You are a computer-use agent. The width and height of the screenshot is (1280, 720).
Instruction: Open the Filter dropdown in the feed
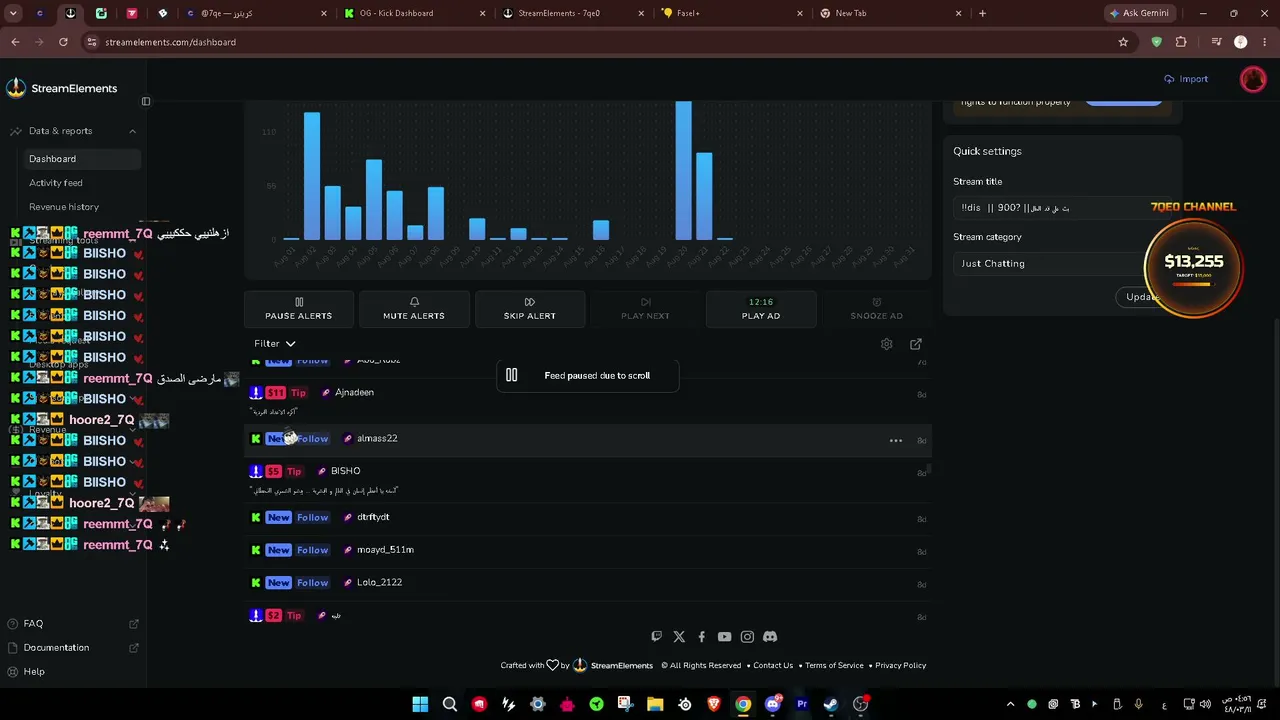275,344
